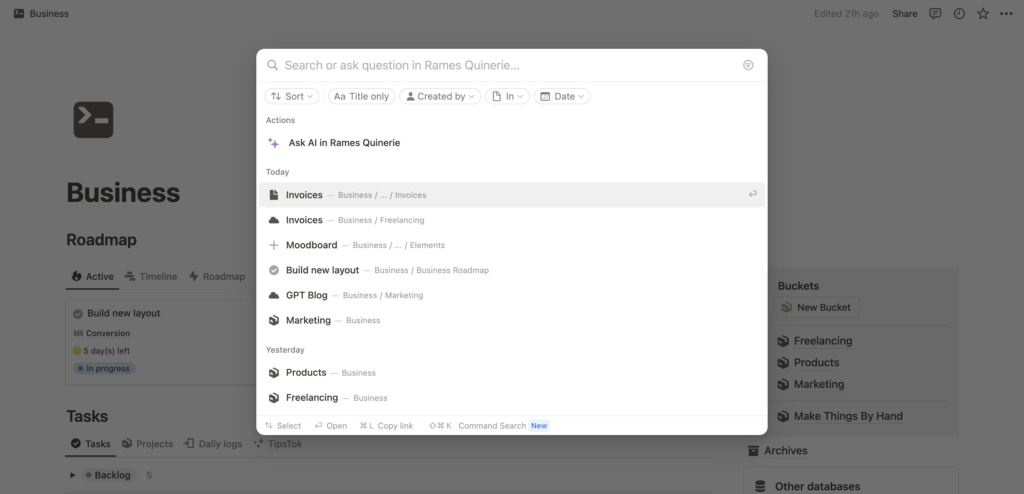Click the New Bucket button
The image size is (1024, 494).
[816, 307]
